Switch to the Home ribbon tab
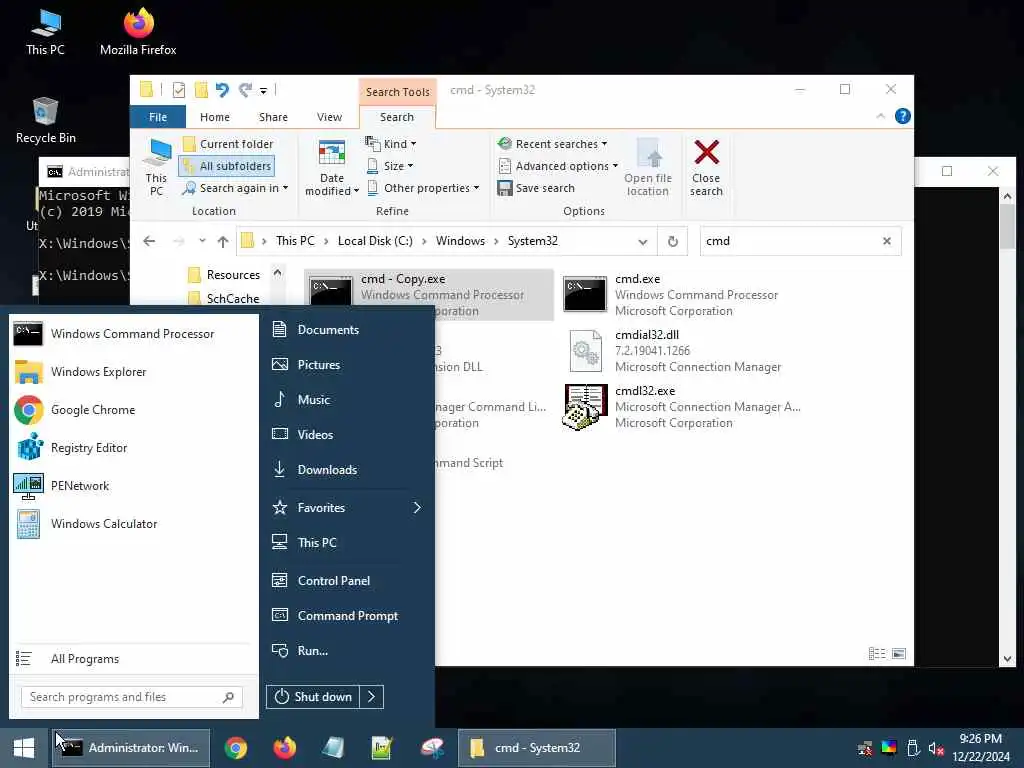 pyautogui.click(x=215, y=117)
